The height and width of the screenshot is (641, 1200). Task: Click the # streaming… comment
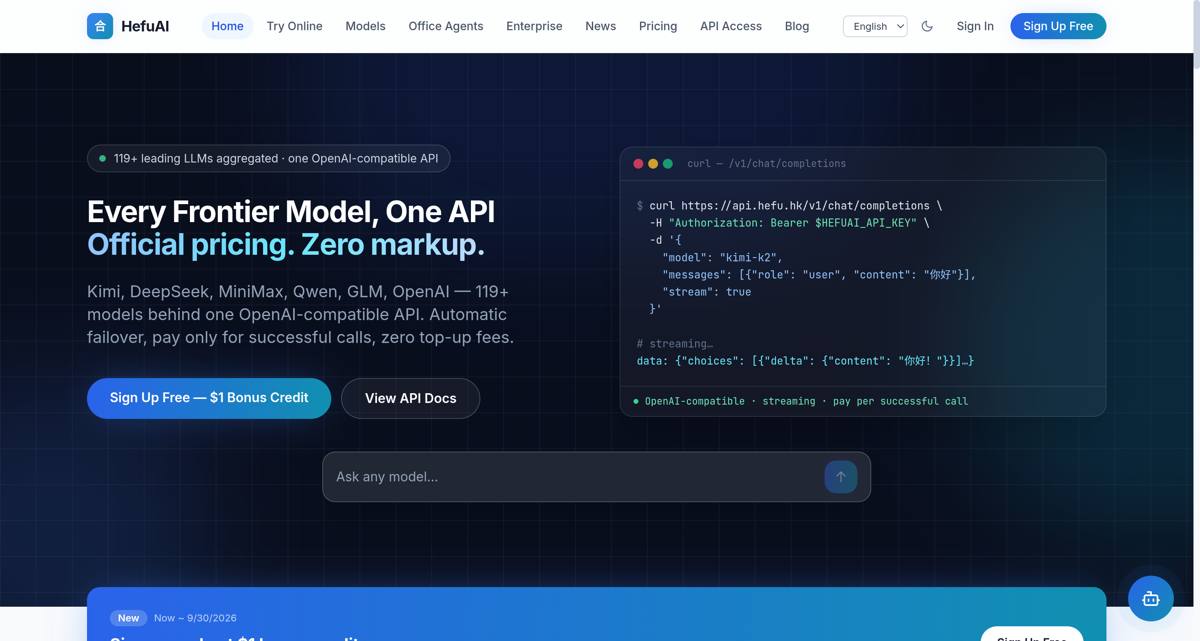point(674,344)
